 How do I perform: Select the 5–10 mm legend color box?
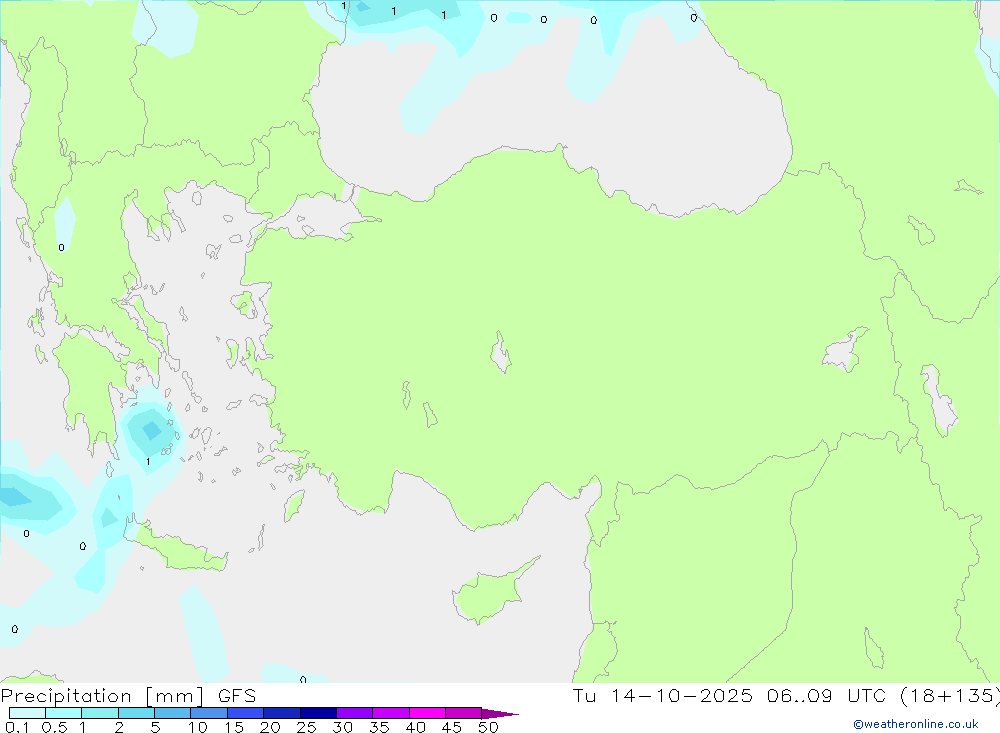pyautogui.click(x=173, y=713)
